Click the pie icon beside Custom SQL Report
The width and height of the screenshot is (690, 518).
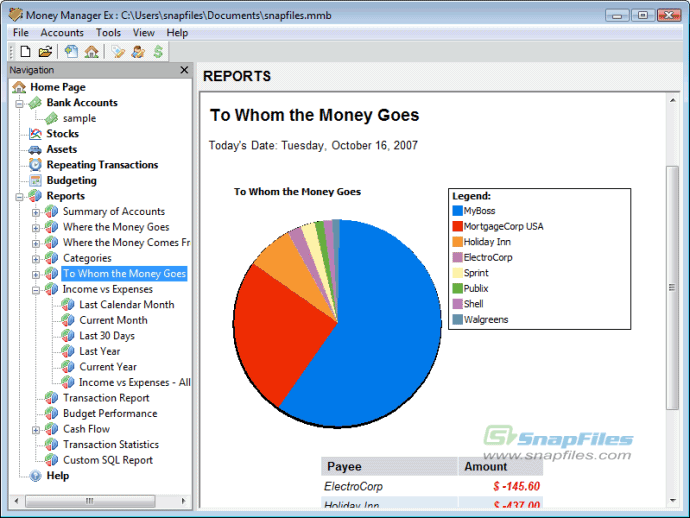click(x=51, y=460)
